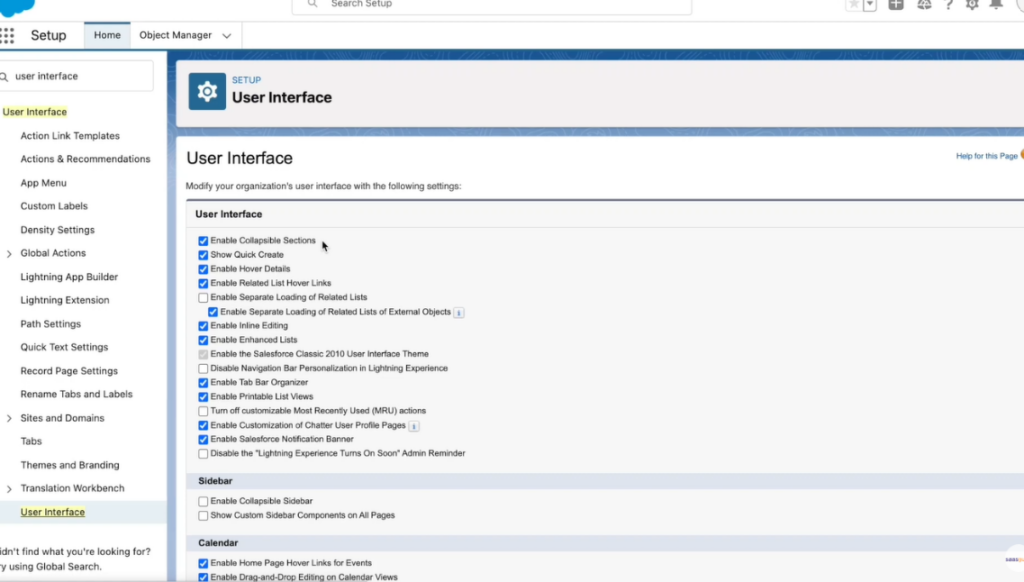Expand Global Actions tree node

(9, 253)
